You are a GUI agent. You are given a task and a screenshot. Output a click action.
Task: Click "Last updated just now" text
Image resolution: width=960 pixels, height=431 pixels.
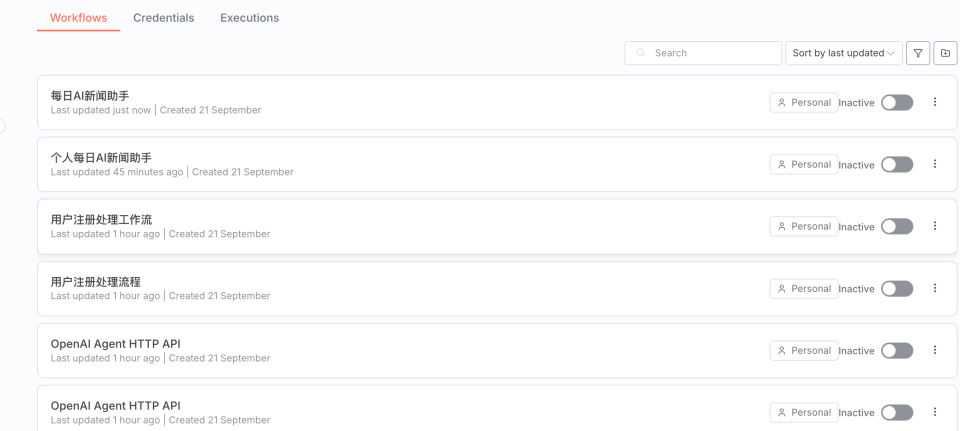point(100,110)
